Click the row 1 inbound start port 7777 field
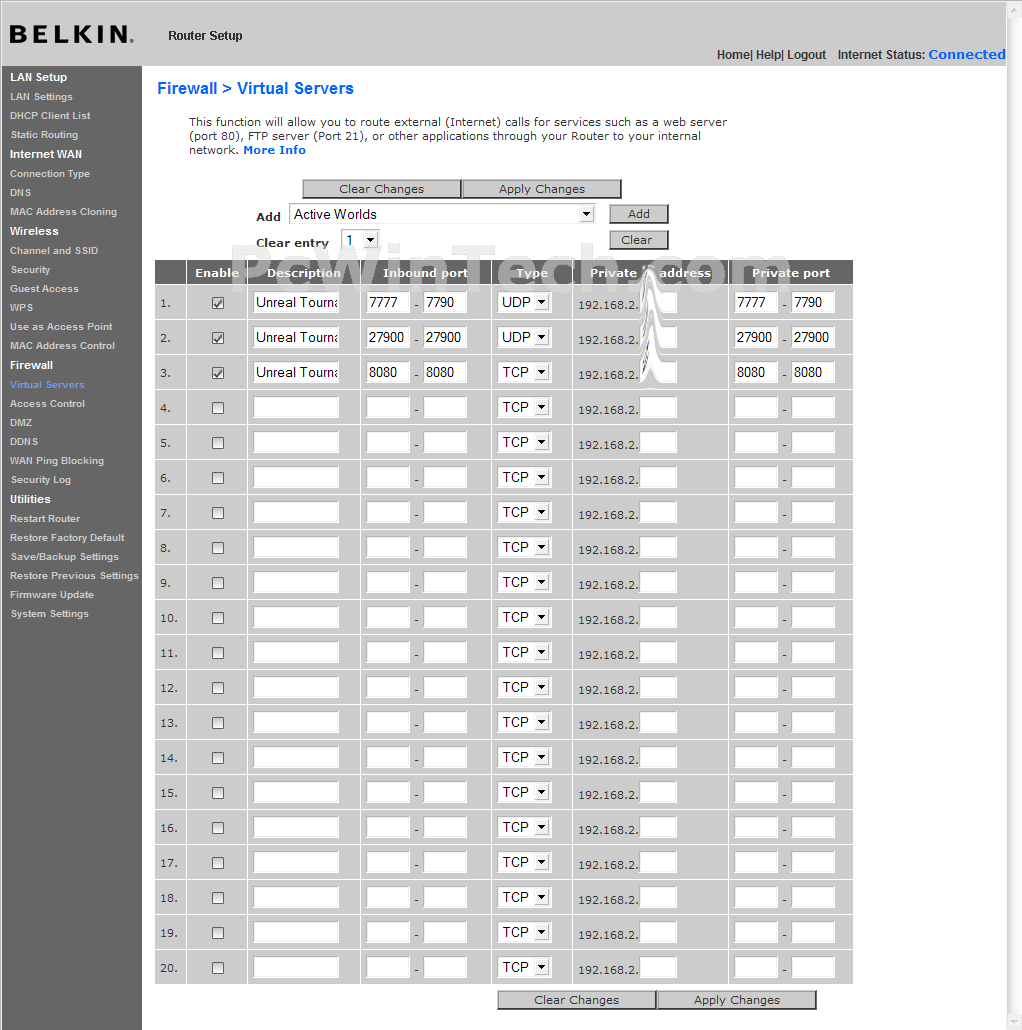The height and width of the screenshot is (1030, 1022). pos(388,302)
